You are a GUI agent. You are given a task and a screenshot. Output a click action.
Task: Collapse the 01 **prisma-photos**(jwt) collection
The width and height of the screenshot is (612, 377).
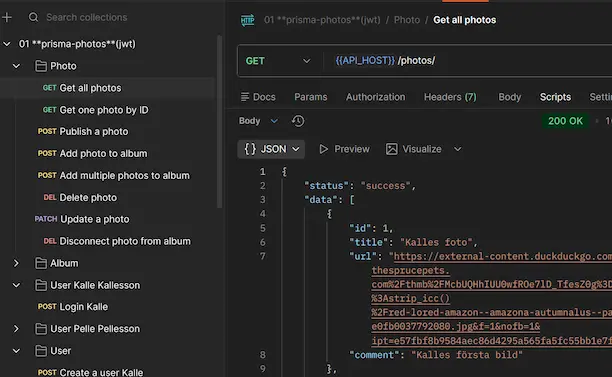7,44
